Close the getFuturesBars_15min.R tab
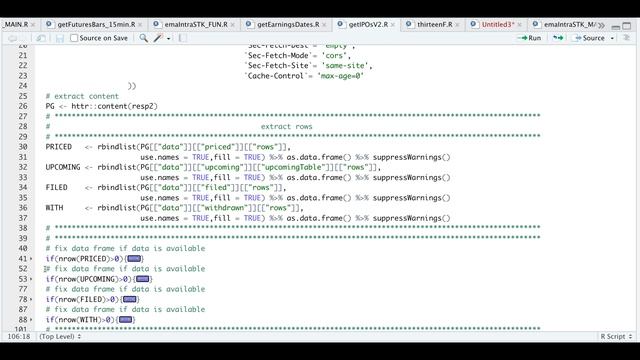Image resolution: width=640 pixels, height=360 pixels. coord(140,25)
